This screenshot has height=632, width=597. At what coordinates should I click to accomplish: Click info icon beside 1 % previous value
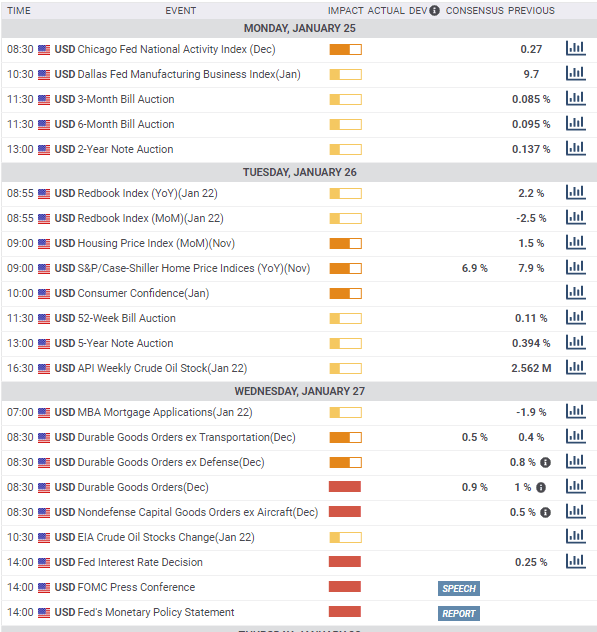[541, 487]
